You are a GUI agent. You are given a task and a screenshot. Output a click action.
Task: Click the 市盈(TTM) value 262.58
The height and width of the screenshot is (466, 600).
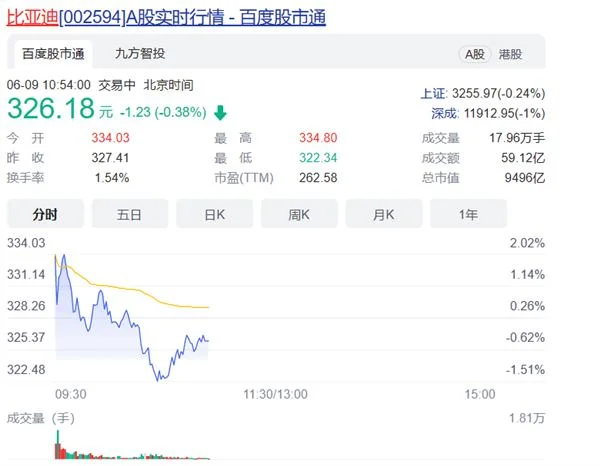coord(318,178)
